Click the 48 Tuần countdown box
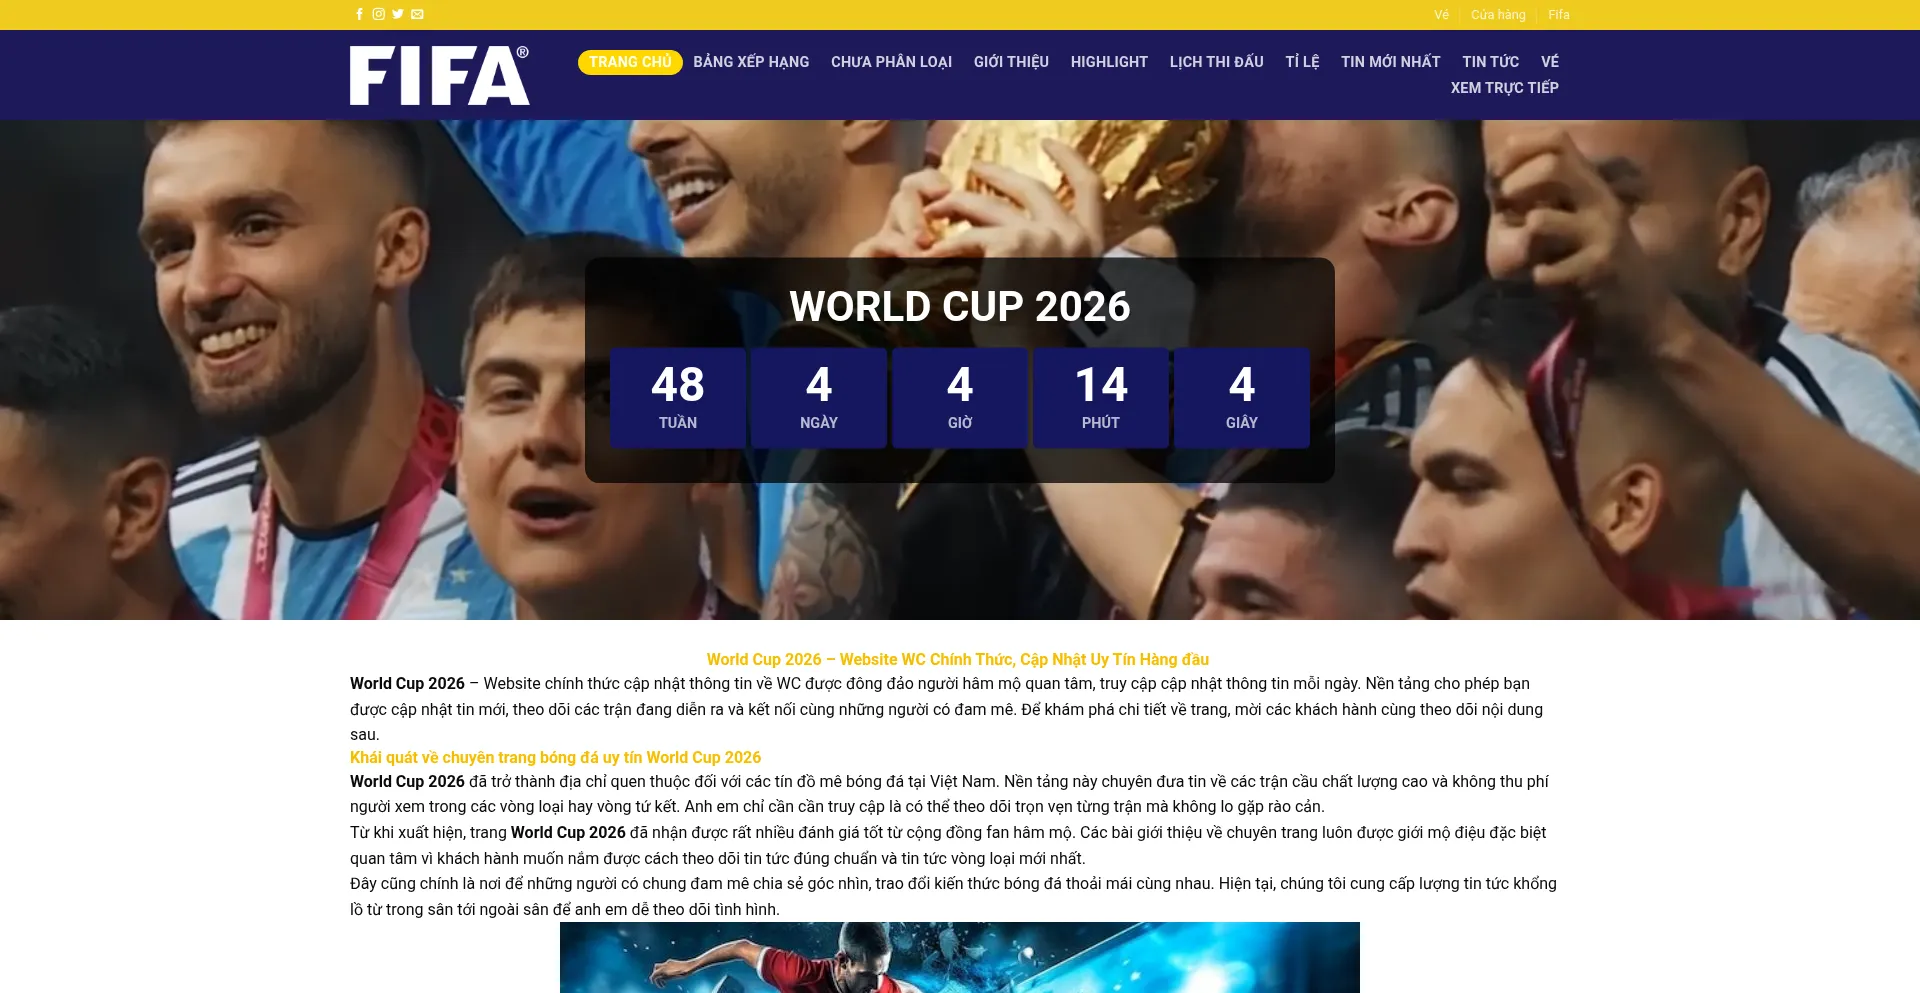 [678, 398]
